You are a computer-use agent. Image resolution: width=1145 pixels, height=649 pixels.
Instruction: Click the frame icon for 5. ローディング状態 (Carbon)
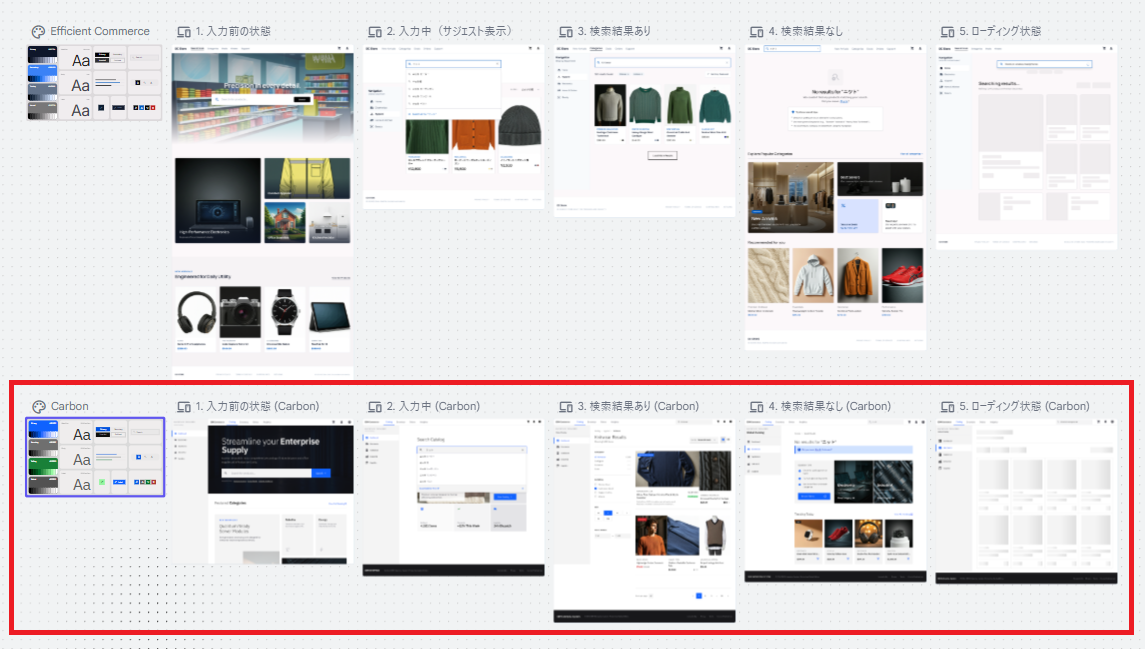(948, 407)
